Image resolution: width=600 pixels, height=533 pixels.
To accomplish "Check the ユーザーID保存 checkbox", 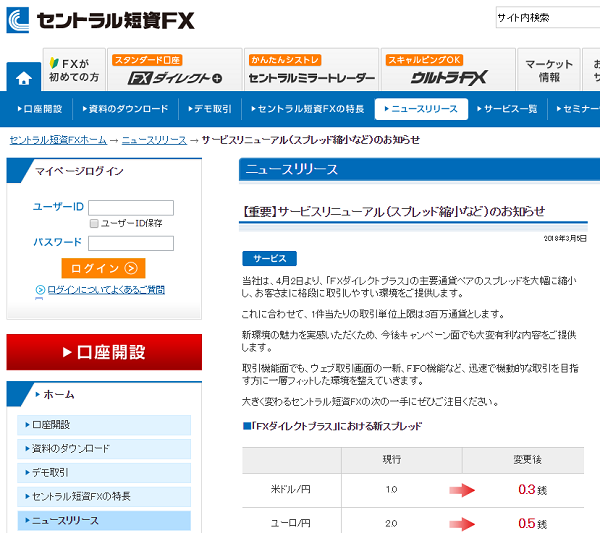I will pyautogui.click(x=94, y=223).
